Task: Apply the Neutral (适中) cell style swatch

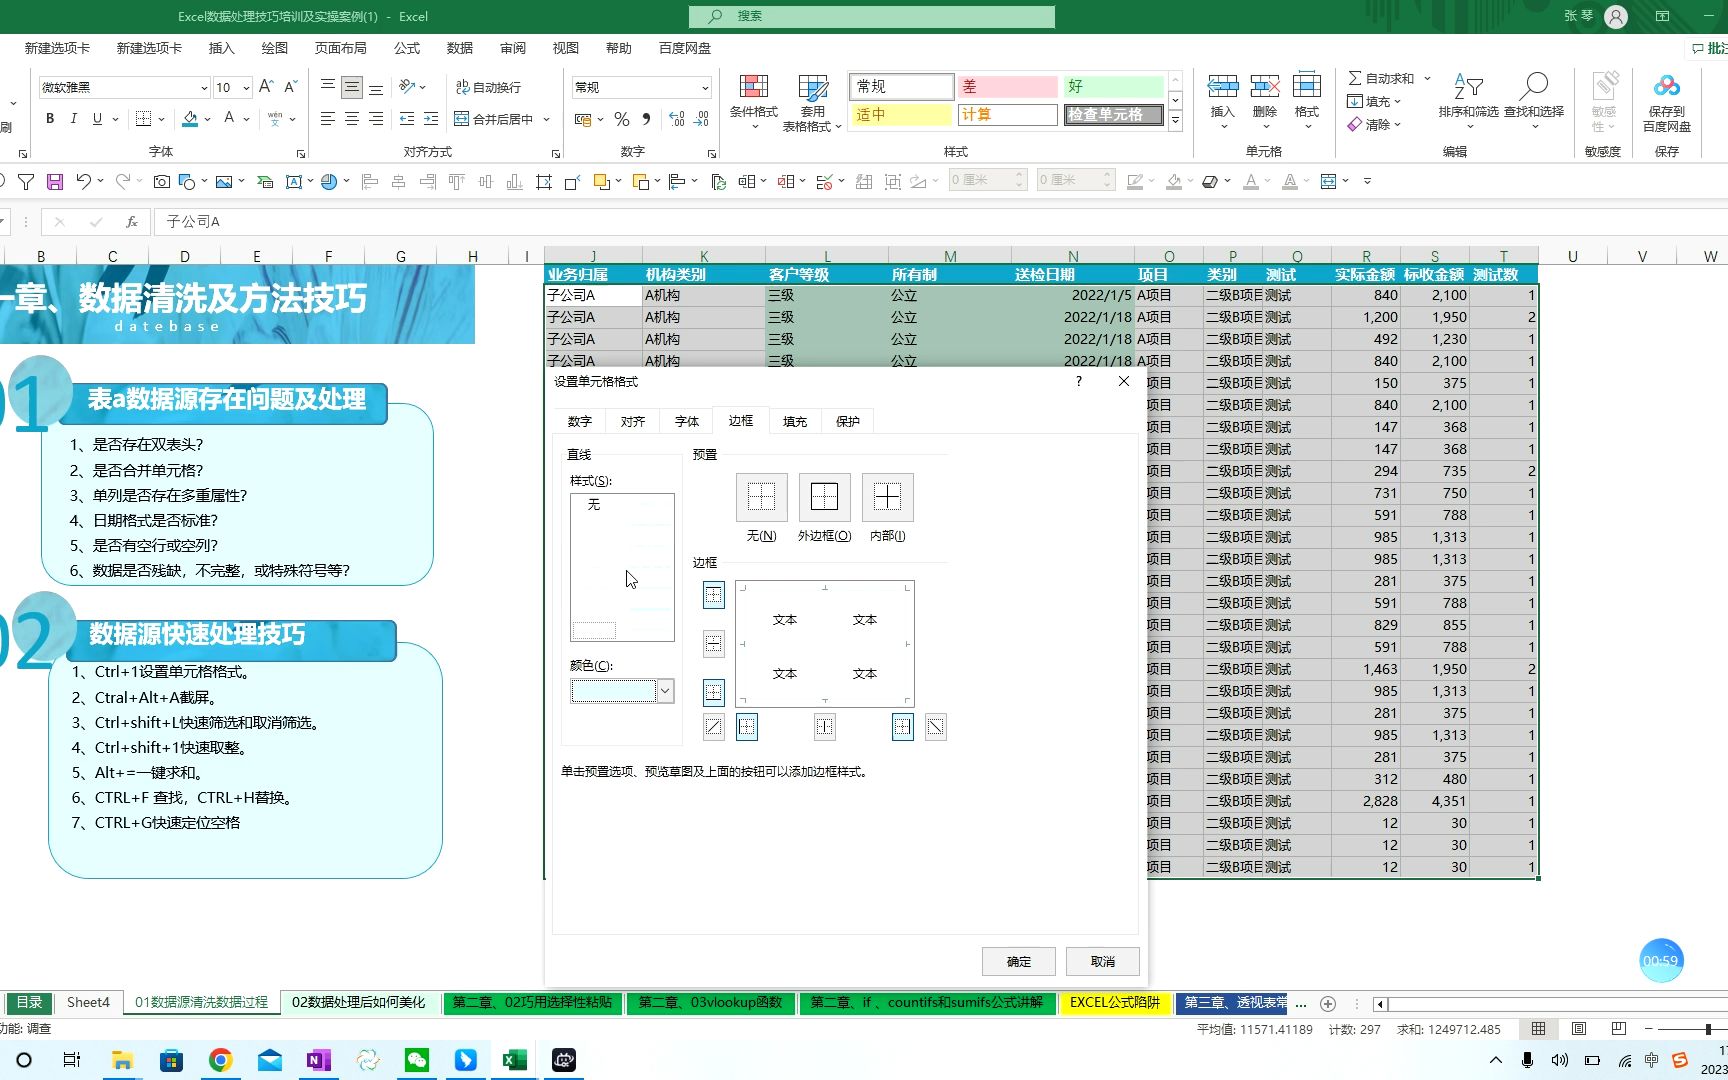Action: 901,114
